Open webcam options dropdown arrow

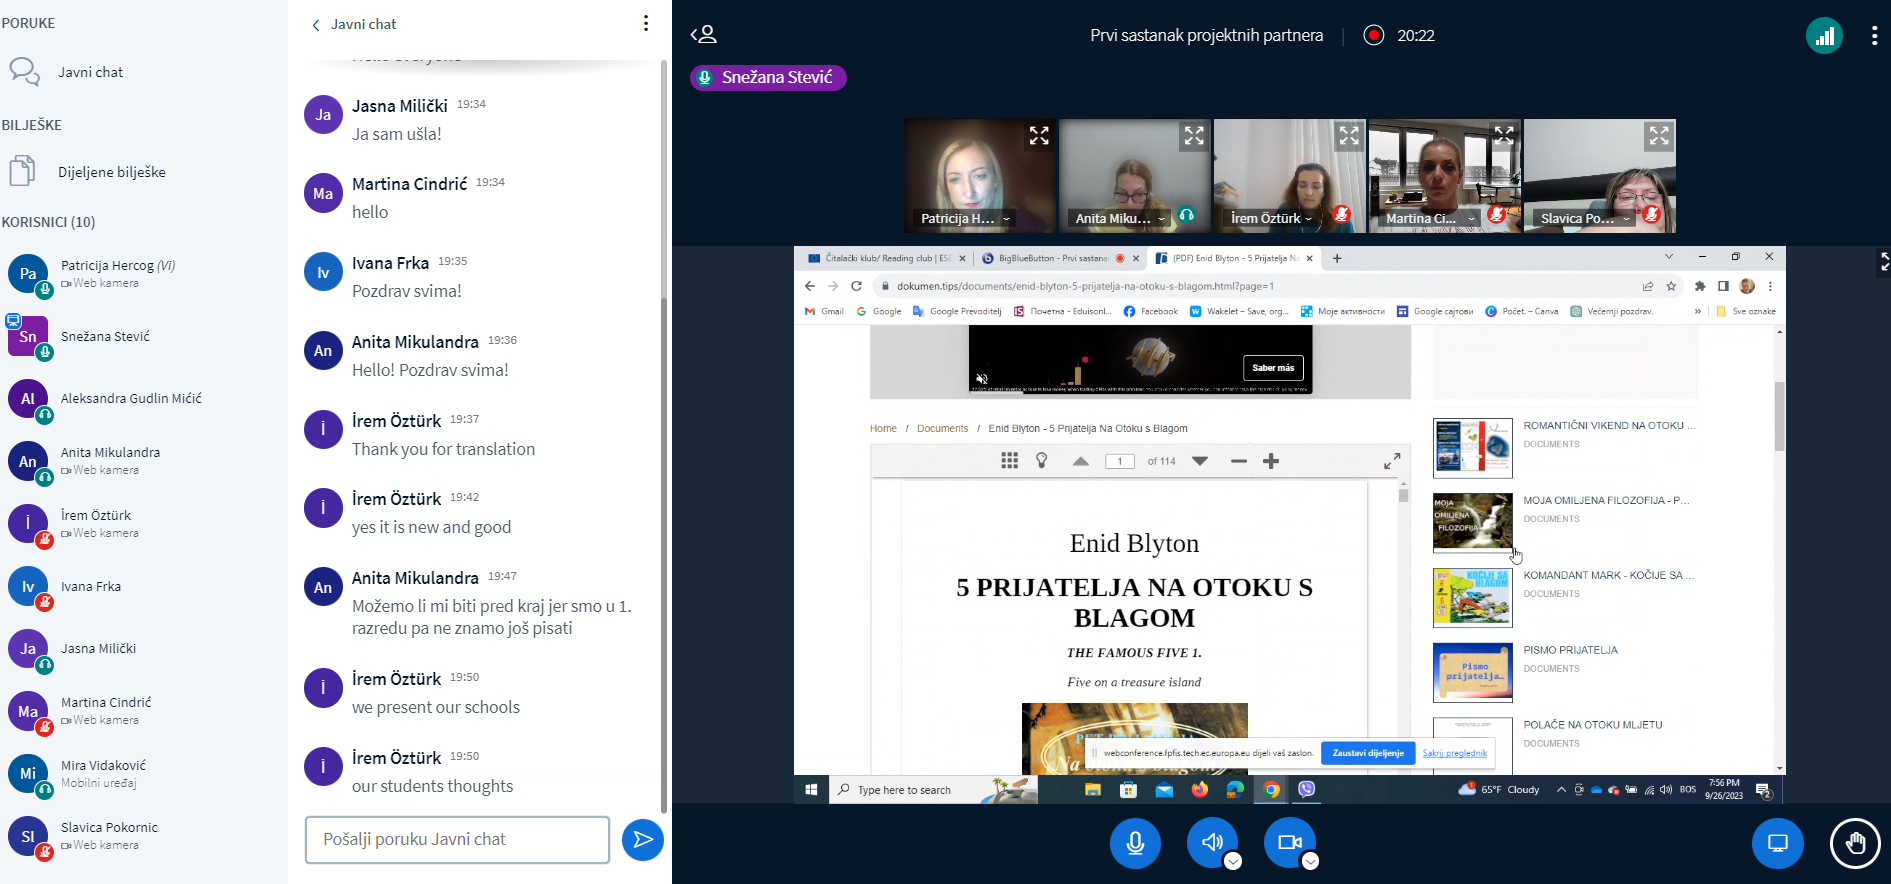(1310, 862)
